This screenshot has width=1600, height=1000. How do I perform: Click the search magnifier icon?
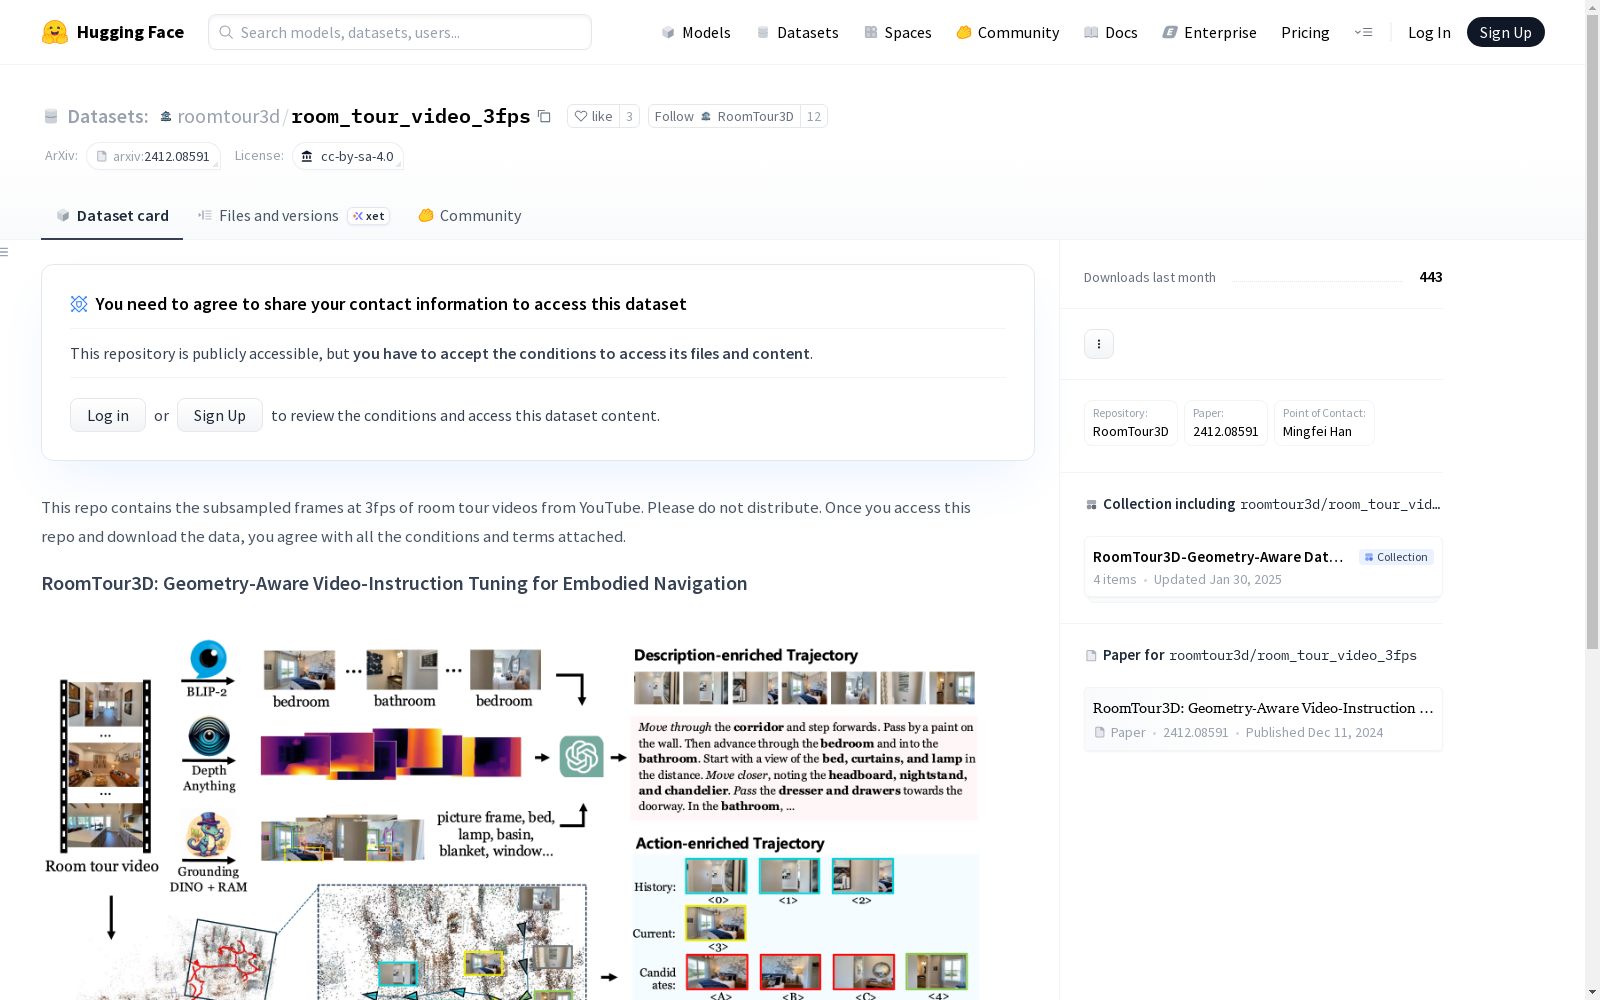point(227,32)
